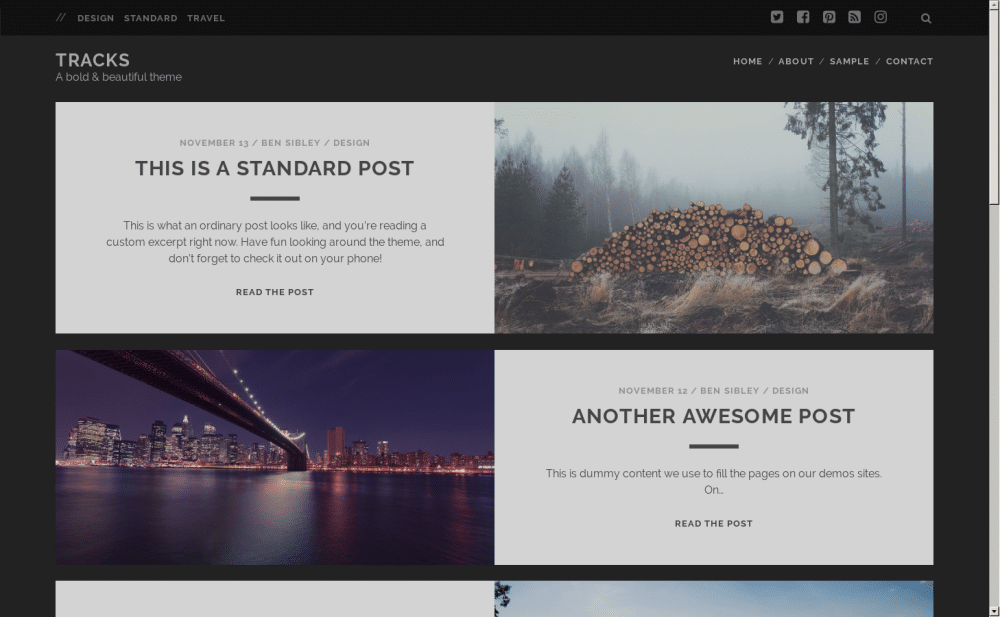
Task: Open "This Is a Standard Post" title
Action: click(274, 168)
